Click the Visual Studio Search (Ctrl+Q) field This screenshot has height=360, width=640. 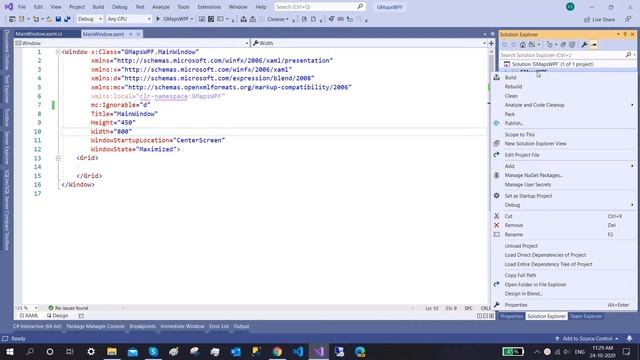point(320,7)
